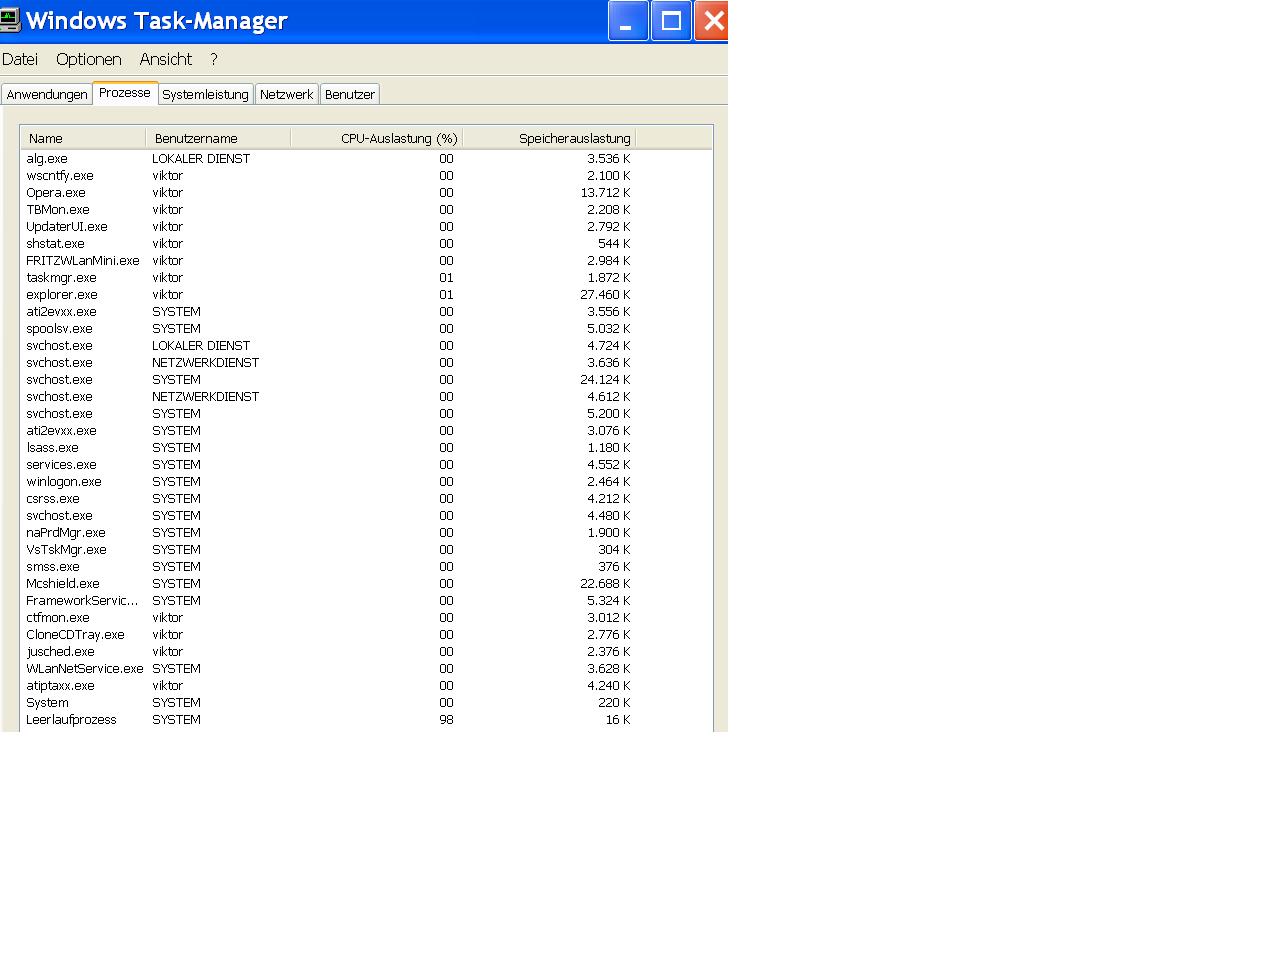Select the TBMon.exe process
This screenshot has height=960, width=1280.
(366, 210)
